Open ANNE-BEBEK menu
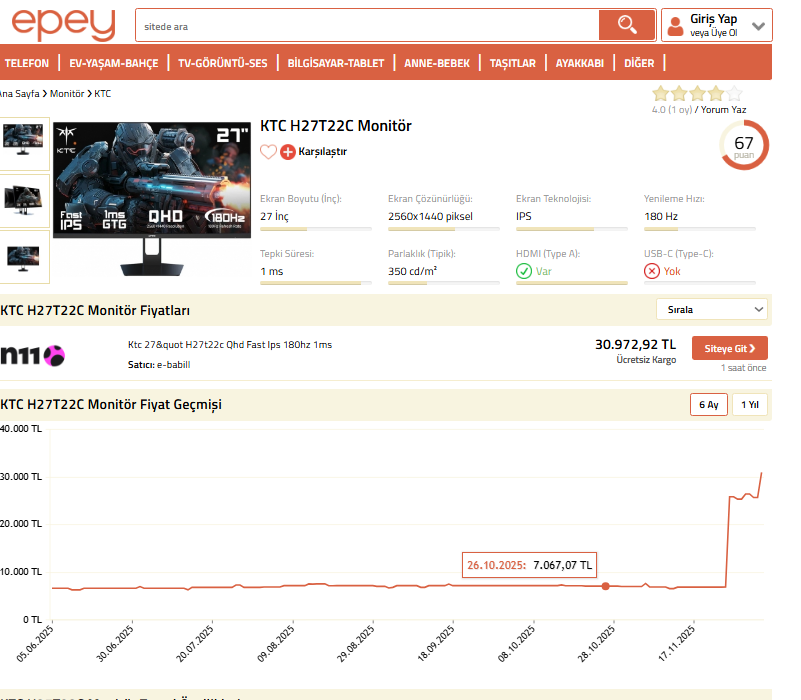This screenshot has width=801, height=700. click(437, 63)
